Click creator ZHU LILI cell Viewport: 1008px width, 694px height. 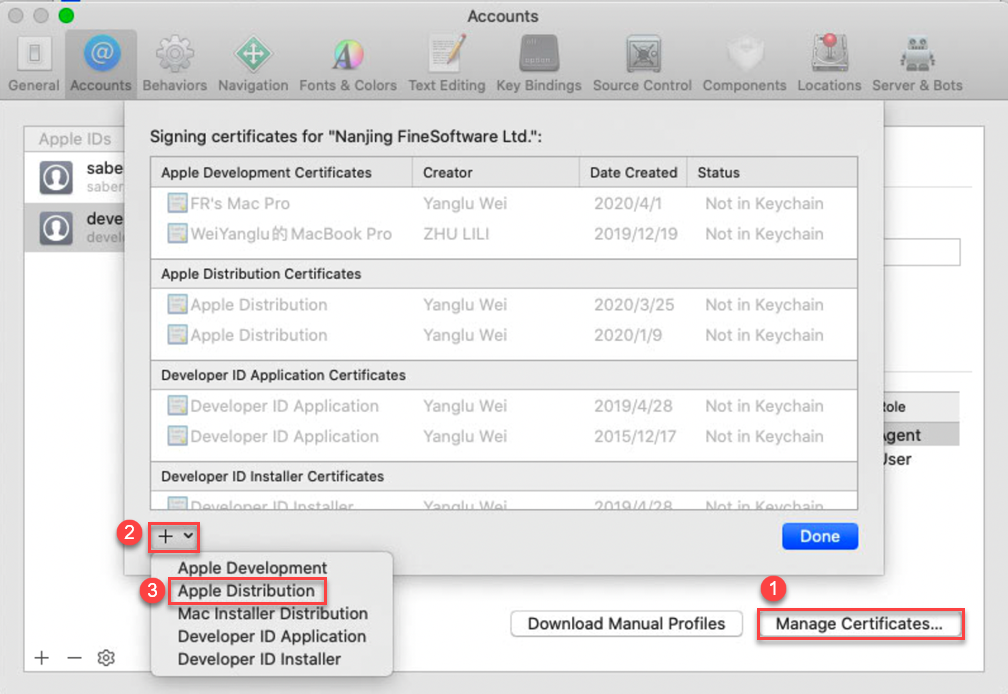[456, 234]
